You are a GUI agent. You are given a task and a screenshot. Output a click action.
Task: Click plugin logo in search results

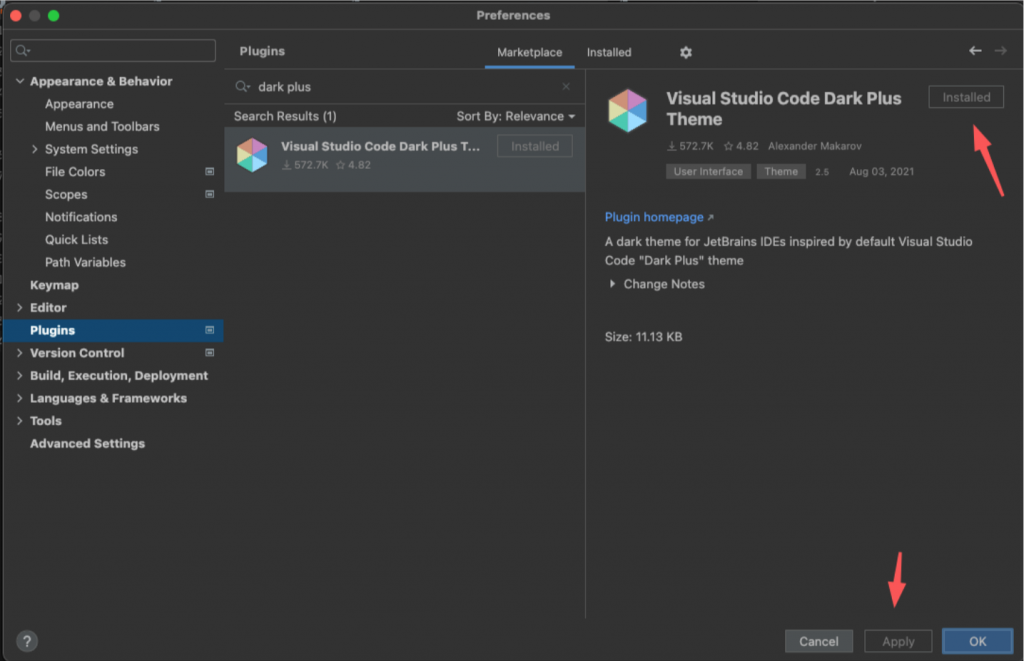pyautogui.click(x=252, y=155)
